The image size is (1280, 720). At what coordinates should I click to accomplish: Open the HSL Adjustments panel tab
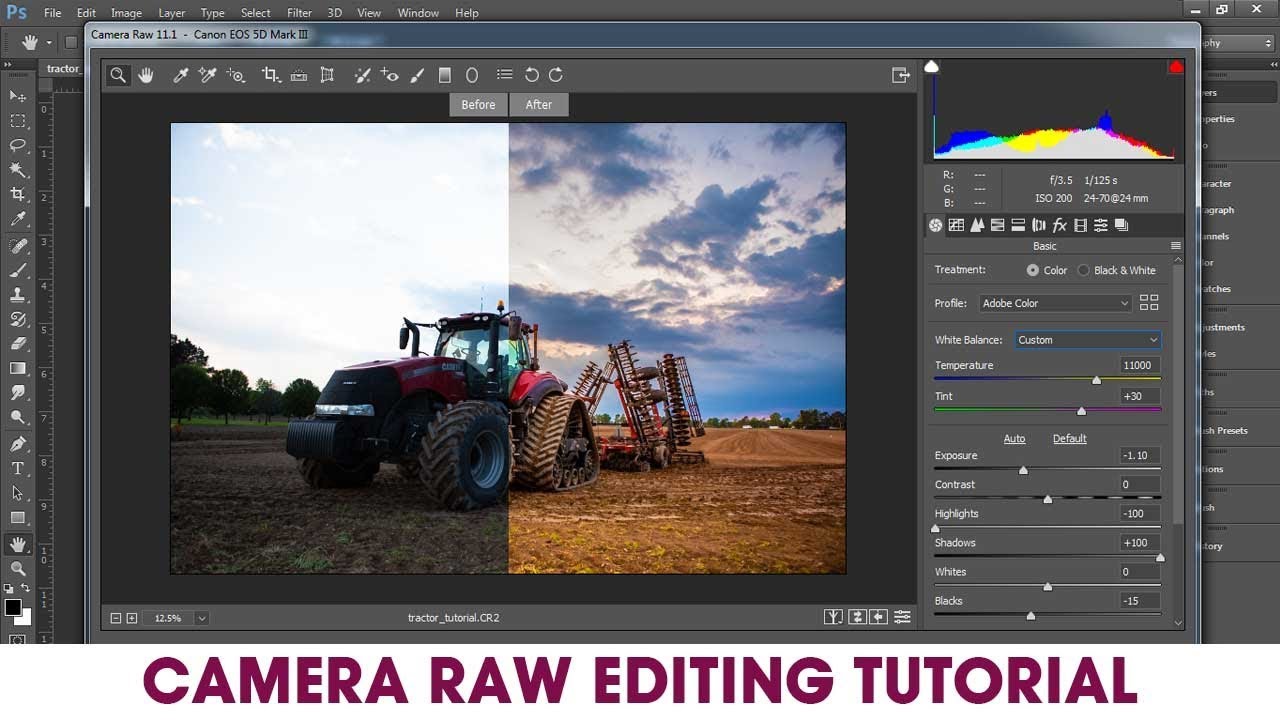click(997, 225)
